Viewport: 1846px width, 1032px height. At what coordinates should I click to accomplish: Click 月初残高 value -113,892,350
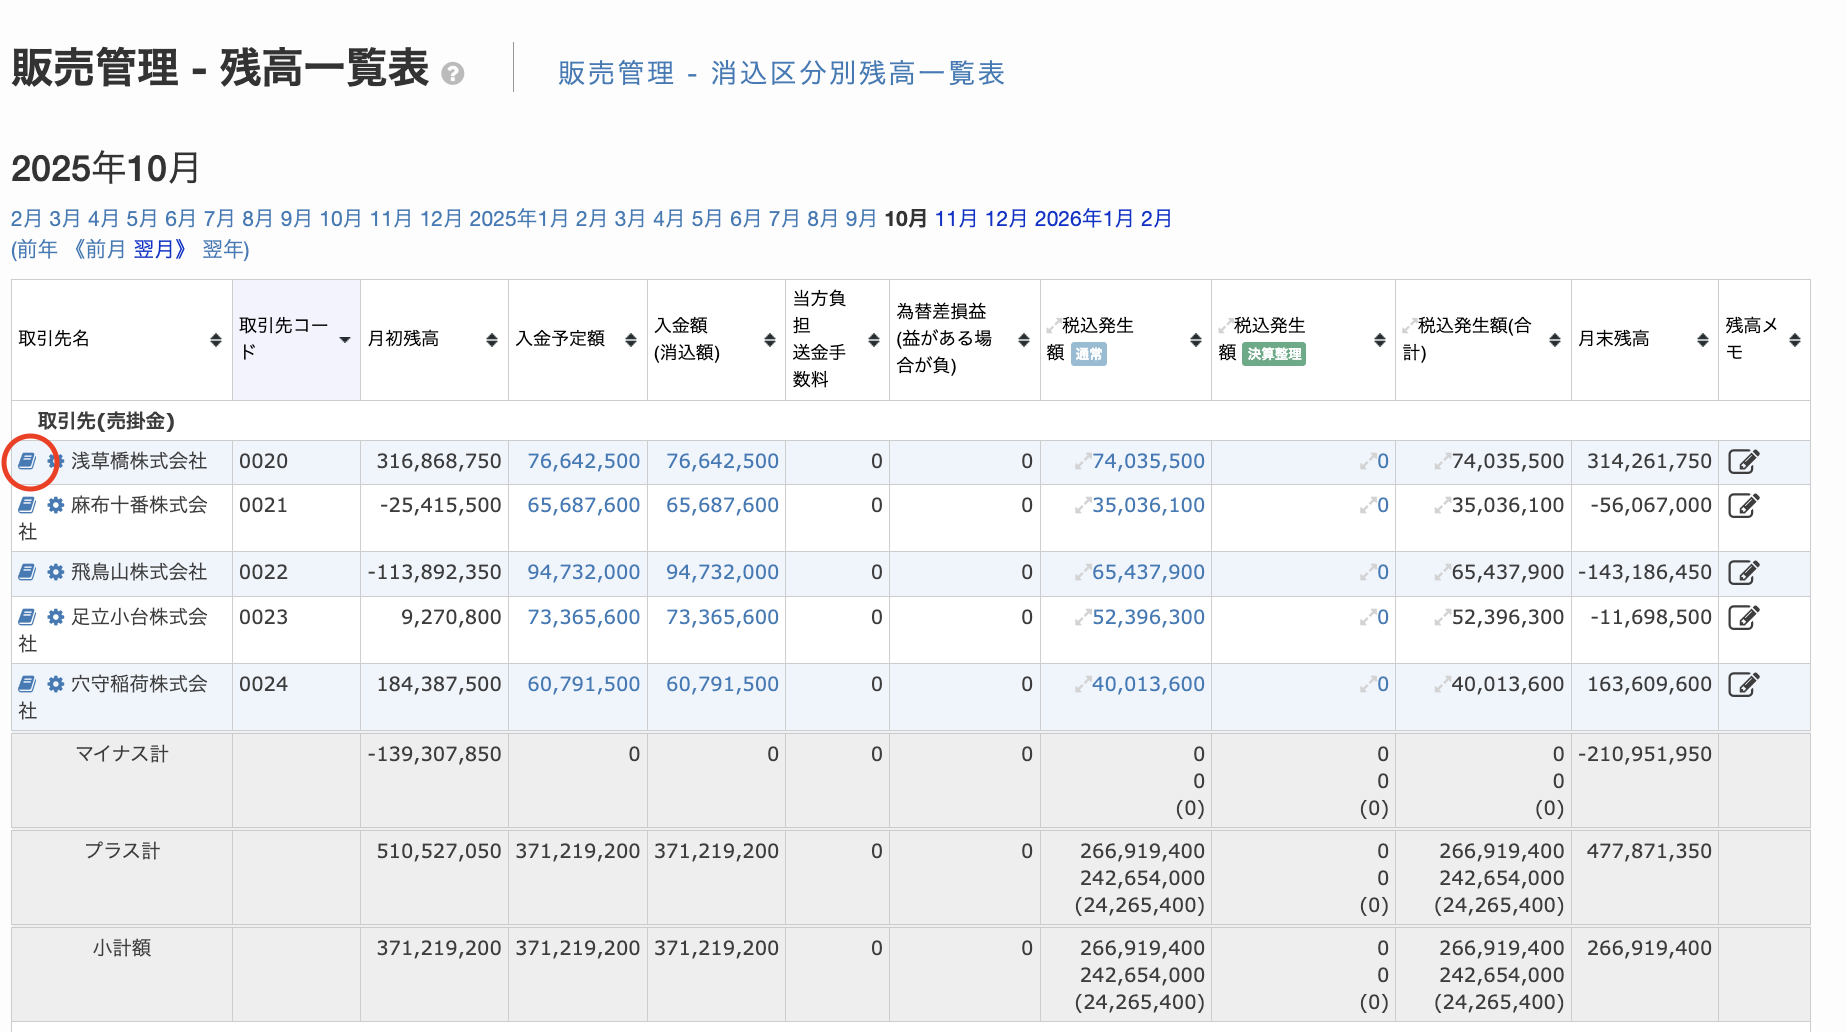point(434,572)
